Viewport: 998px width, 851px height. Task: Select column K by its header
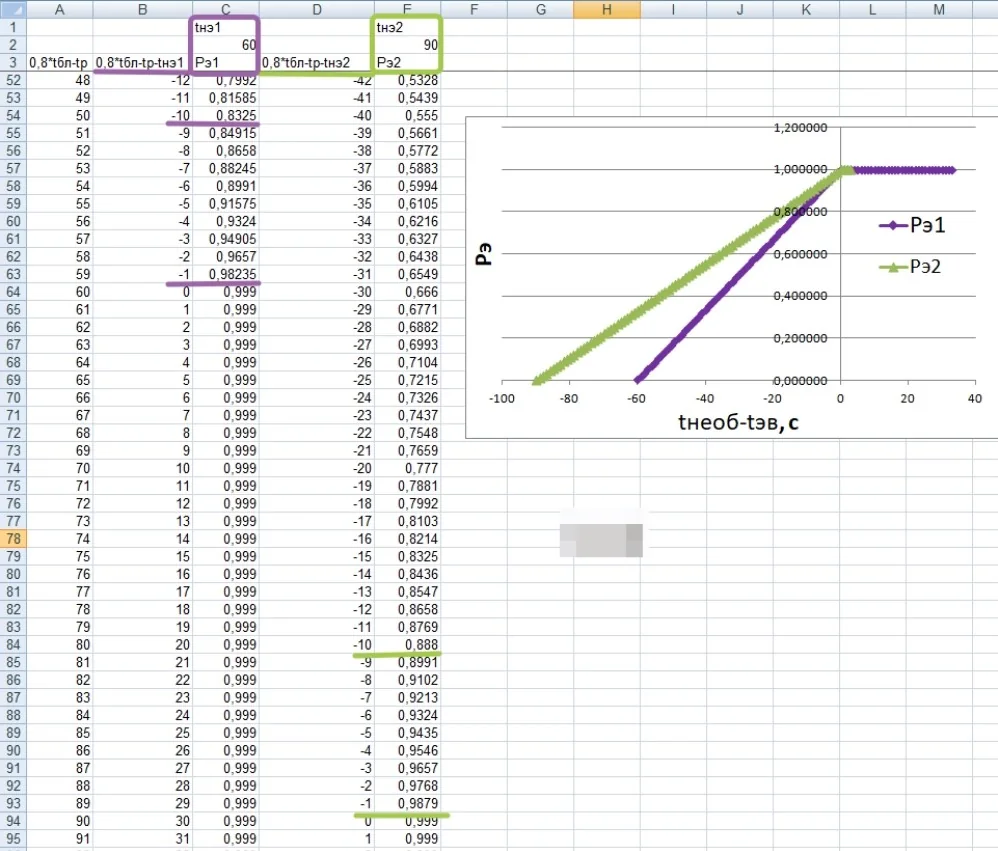(806, 9)
